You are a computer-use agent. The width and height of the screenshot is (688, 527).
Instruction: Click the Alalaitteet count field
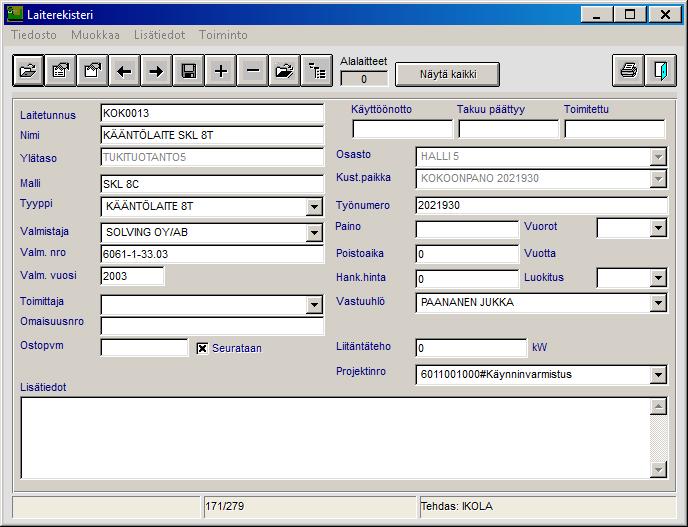tap(364, 79)
